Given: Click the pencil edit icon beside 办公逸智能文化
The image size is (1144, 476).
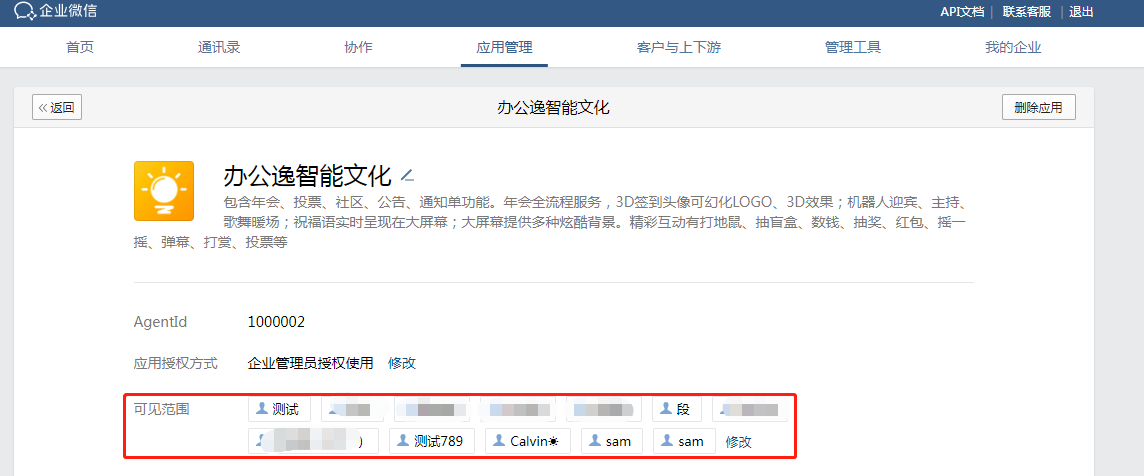Looking at the screenshot, I should pyautogui.click(x=407, y=176).
